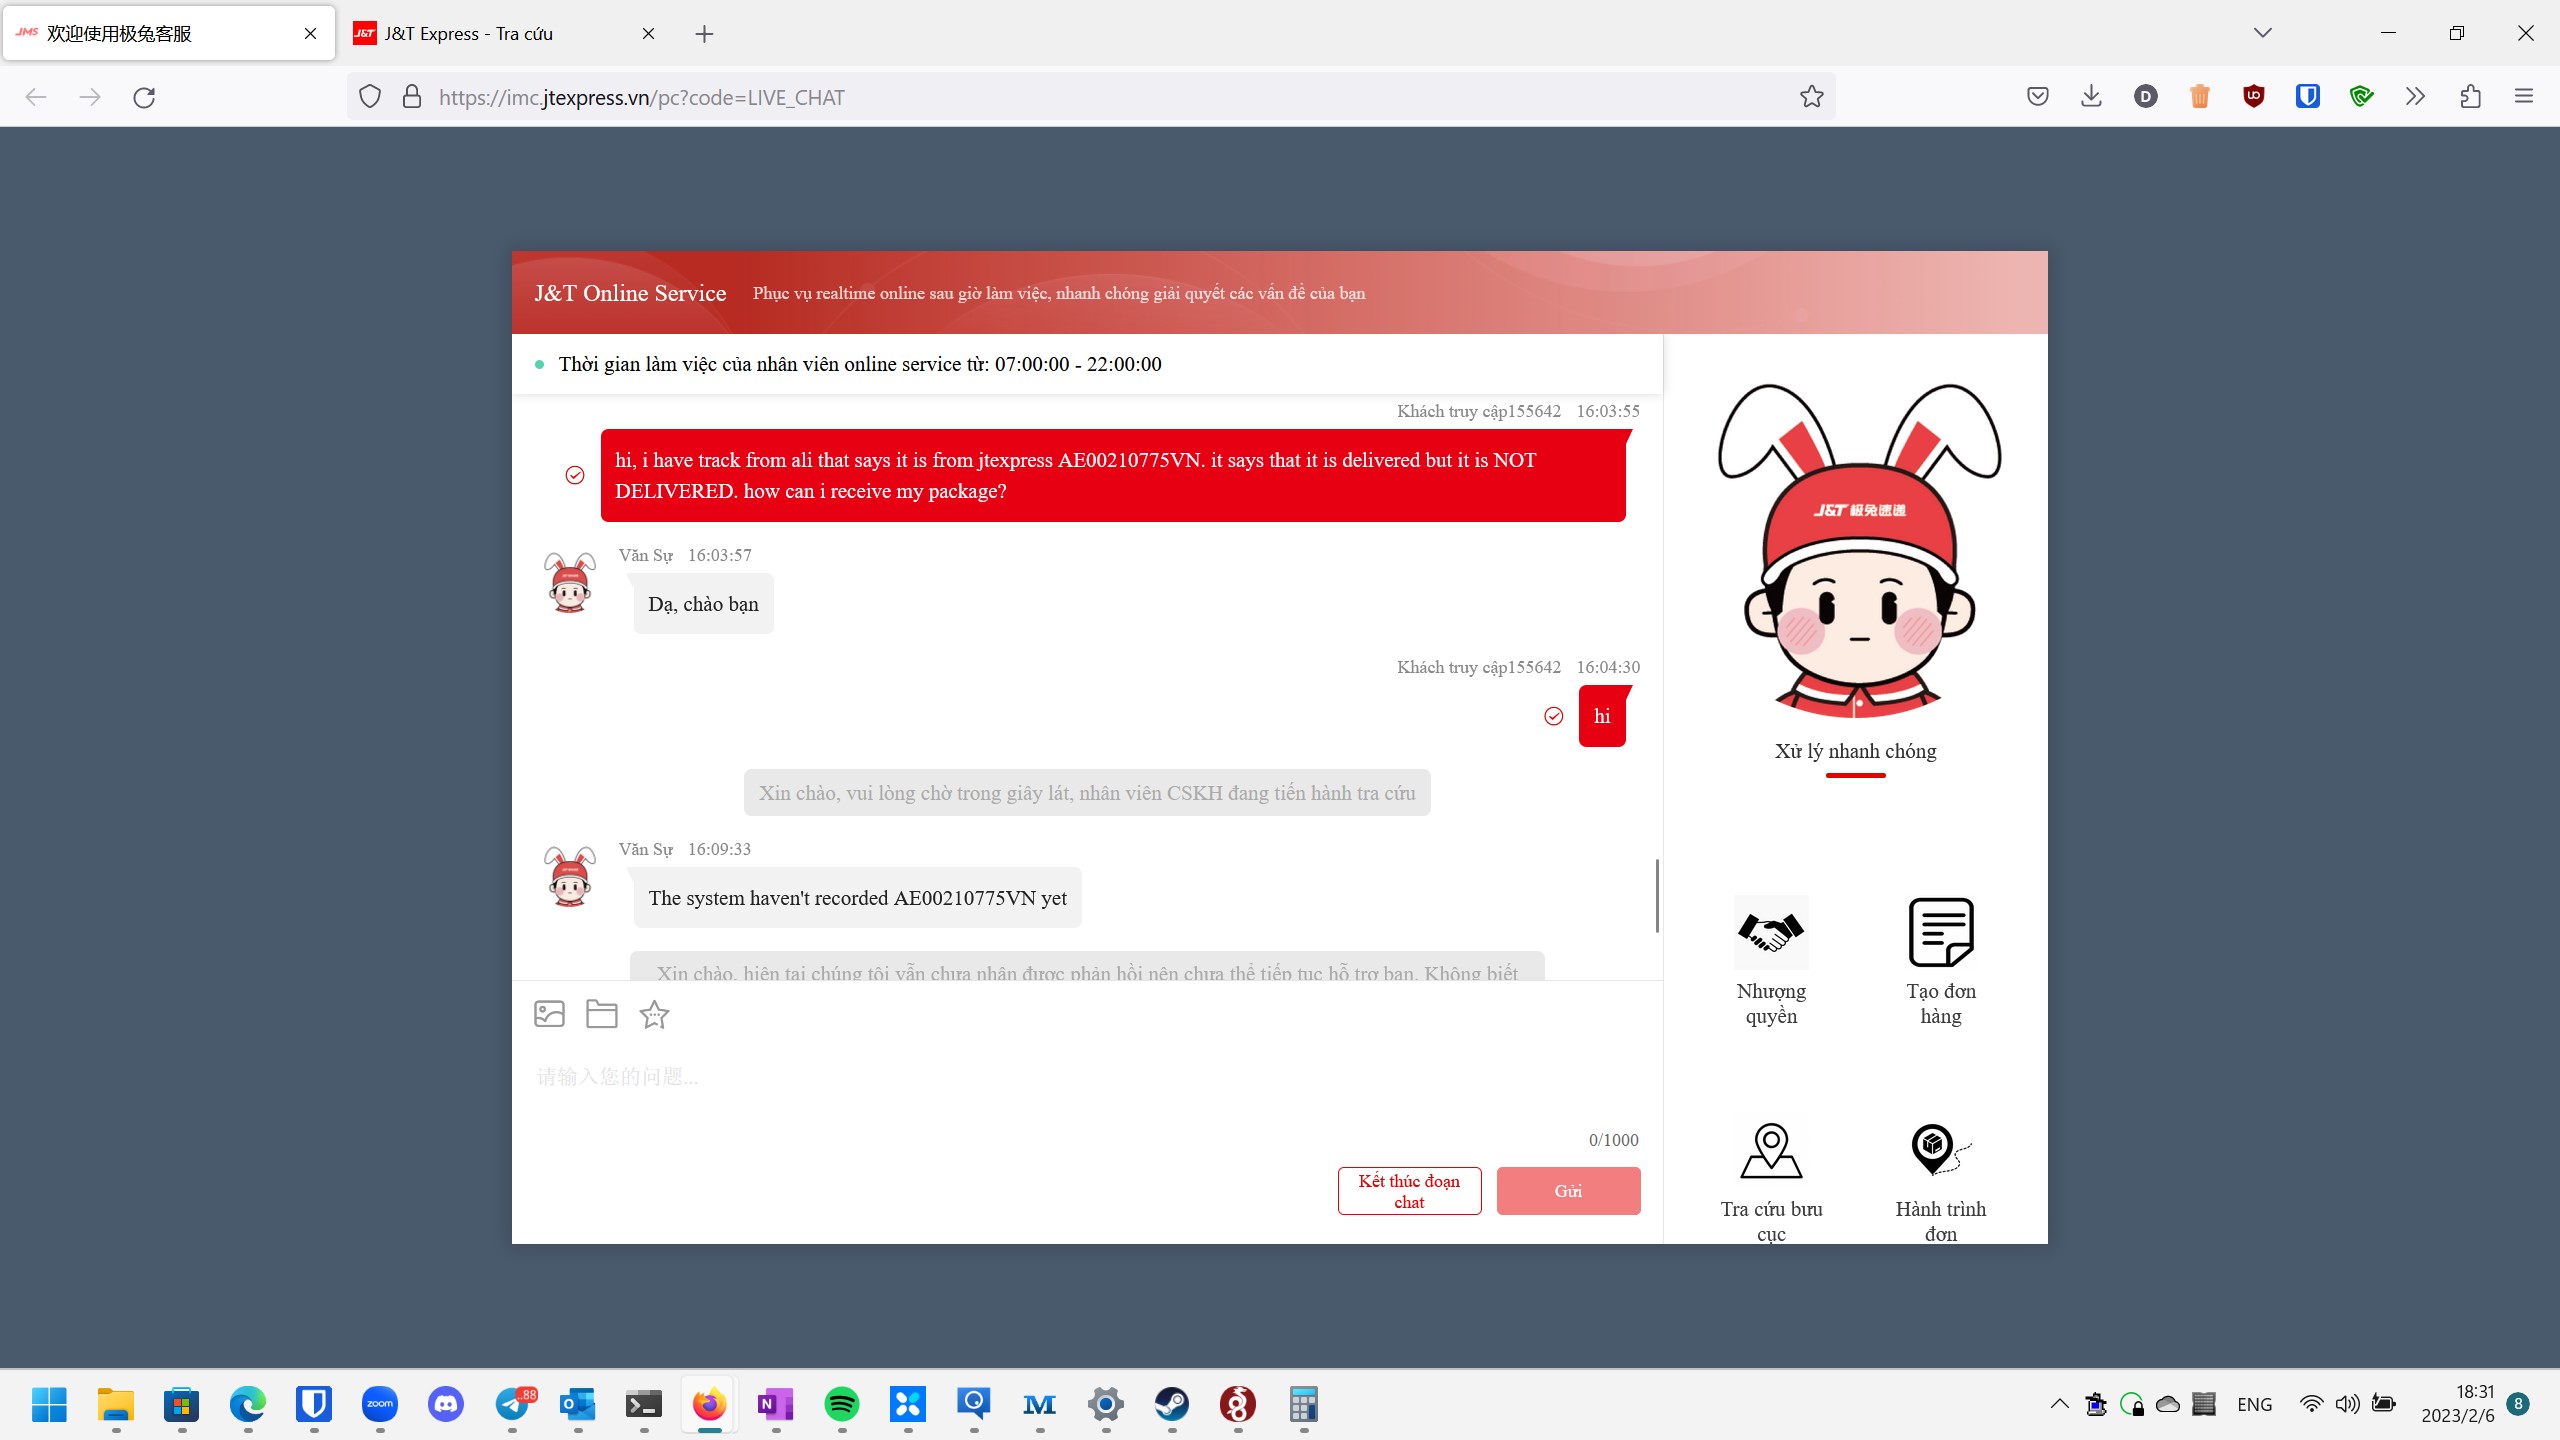
Task: Bookmark this page with the star icon
Action: [x=1811, y=97]
